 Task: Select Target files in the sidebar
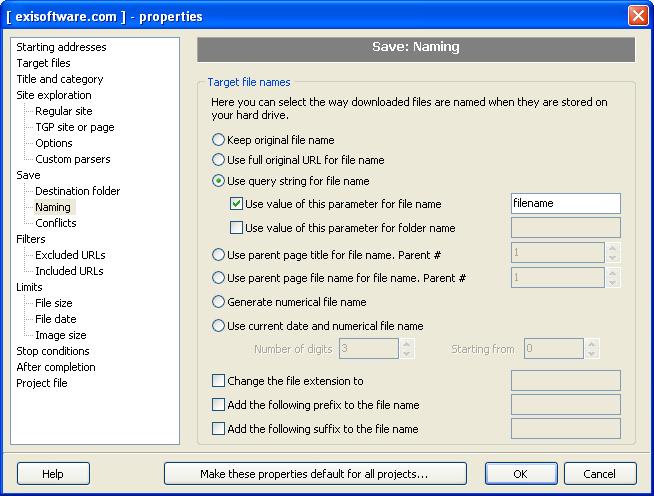pyautogui.click(x=43, y=63)
